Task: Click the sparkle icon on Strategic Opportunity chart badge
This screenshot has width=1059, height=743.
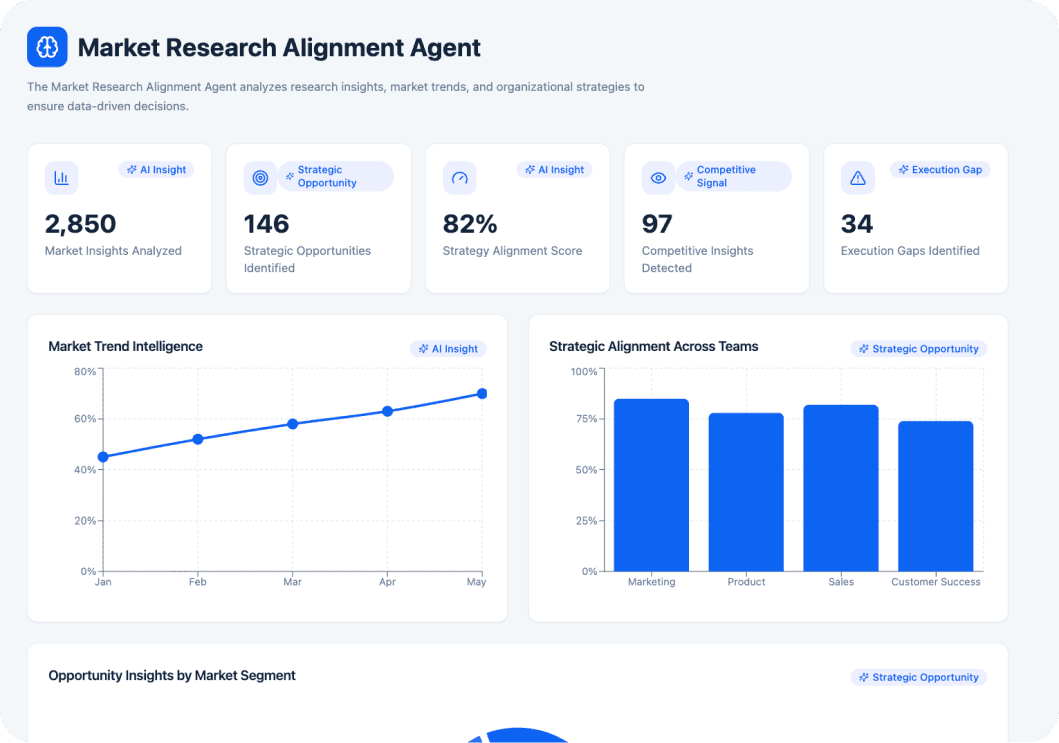Action: click(x=864, y=349)
